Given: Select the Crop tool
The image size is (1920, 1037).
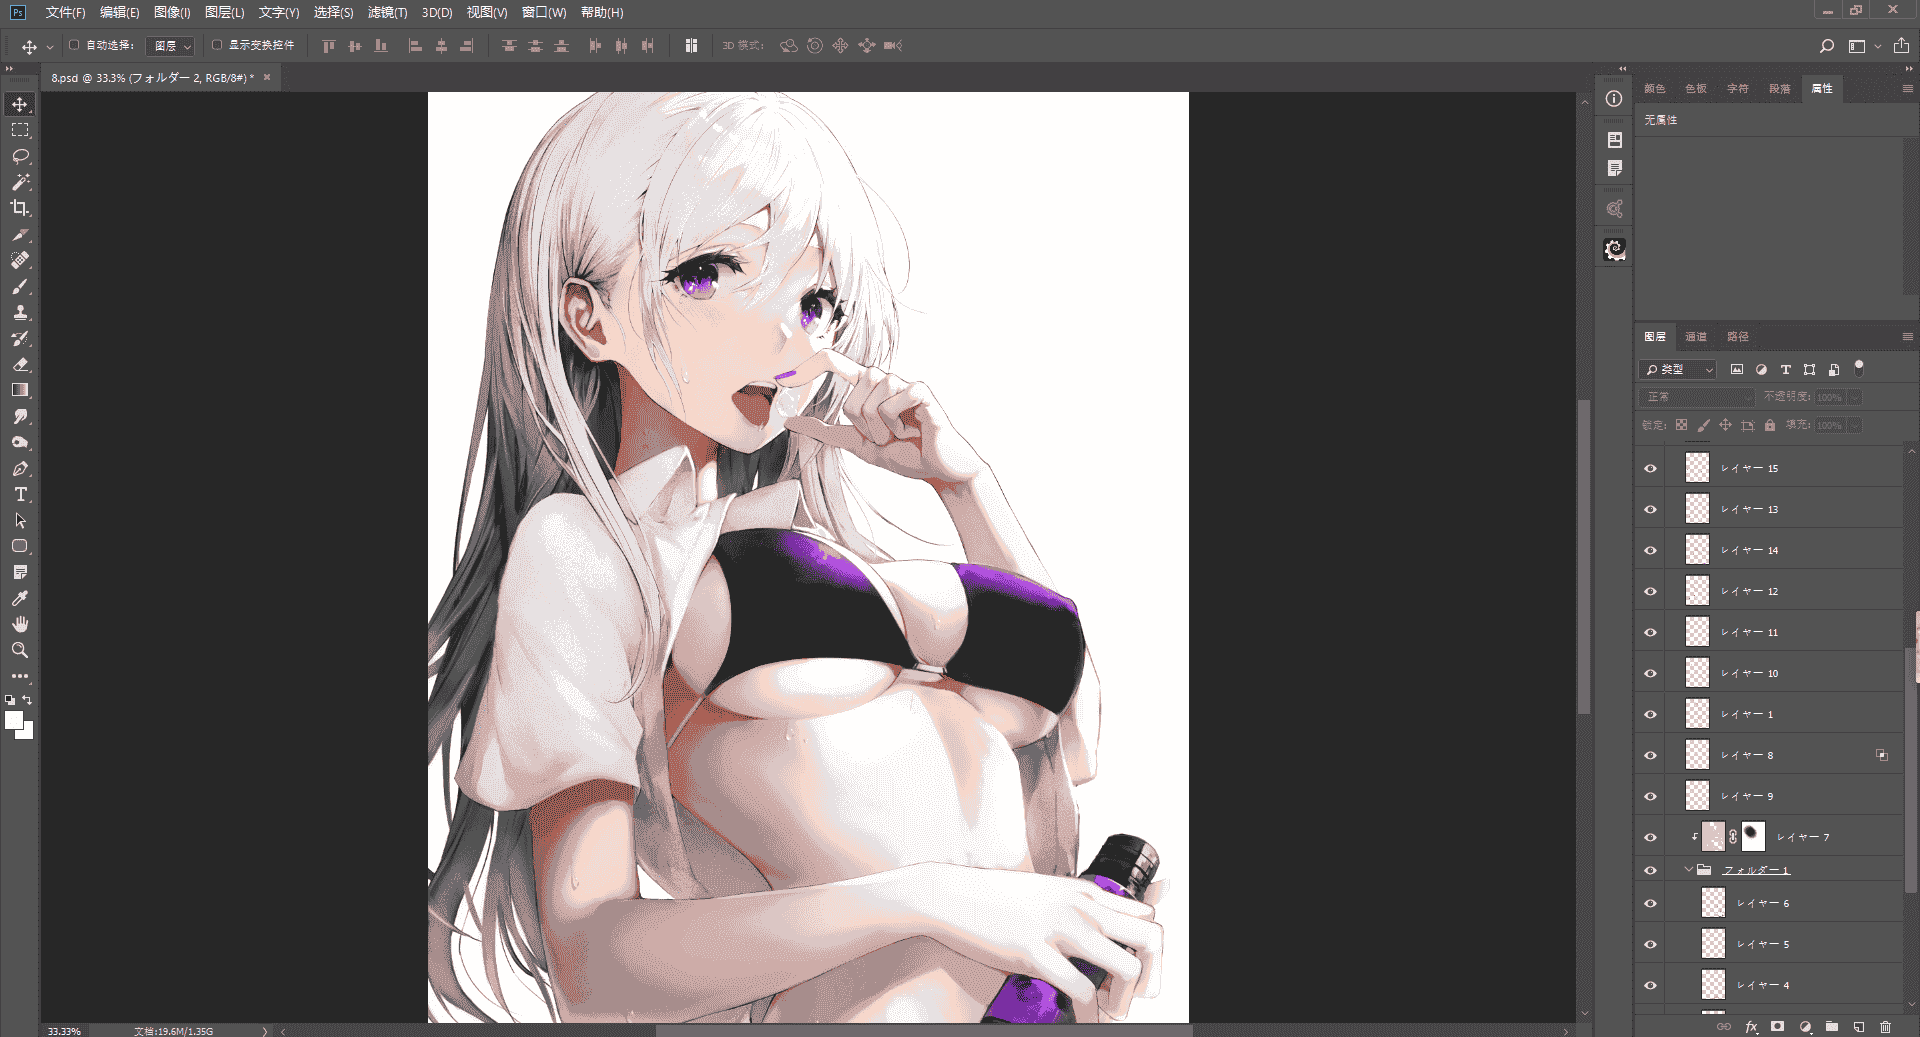Looking at the screenshot, I should [x=20, y=208].
